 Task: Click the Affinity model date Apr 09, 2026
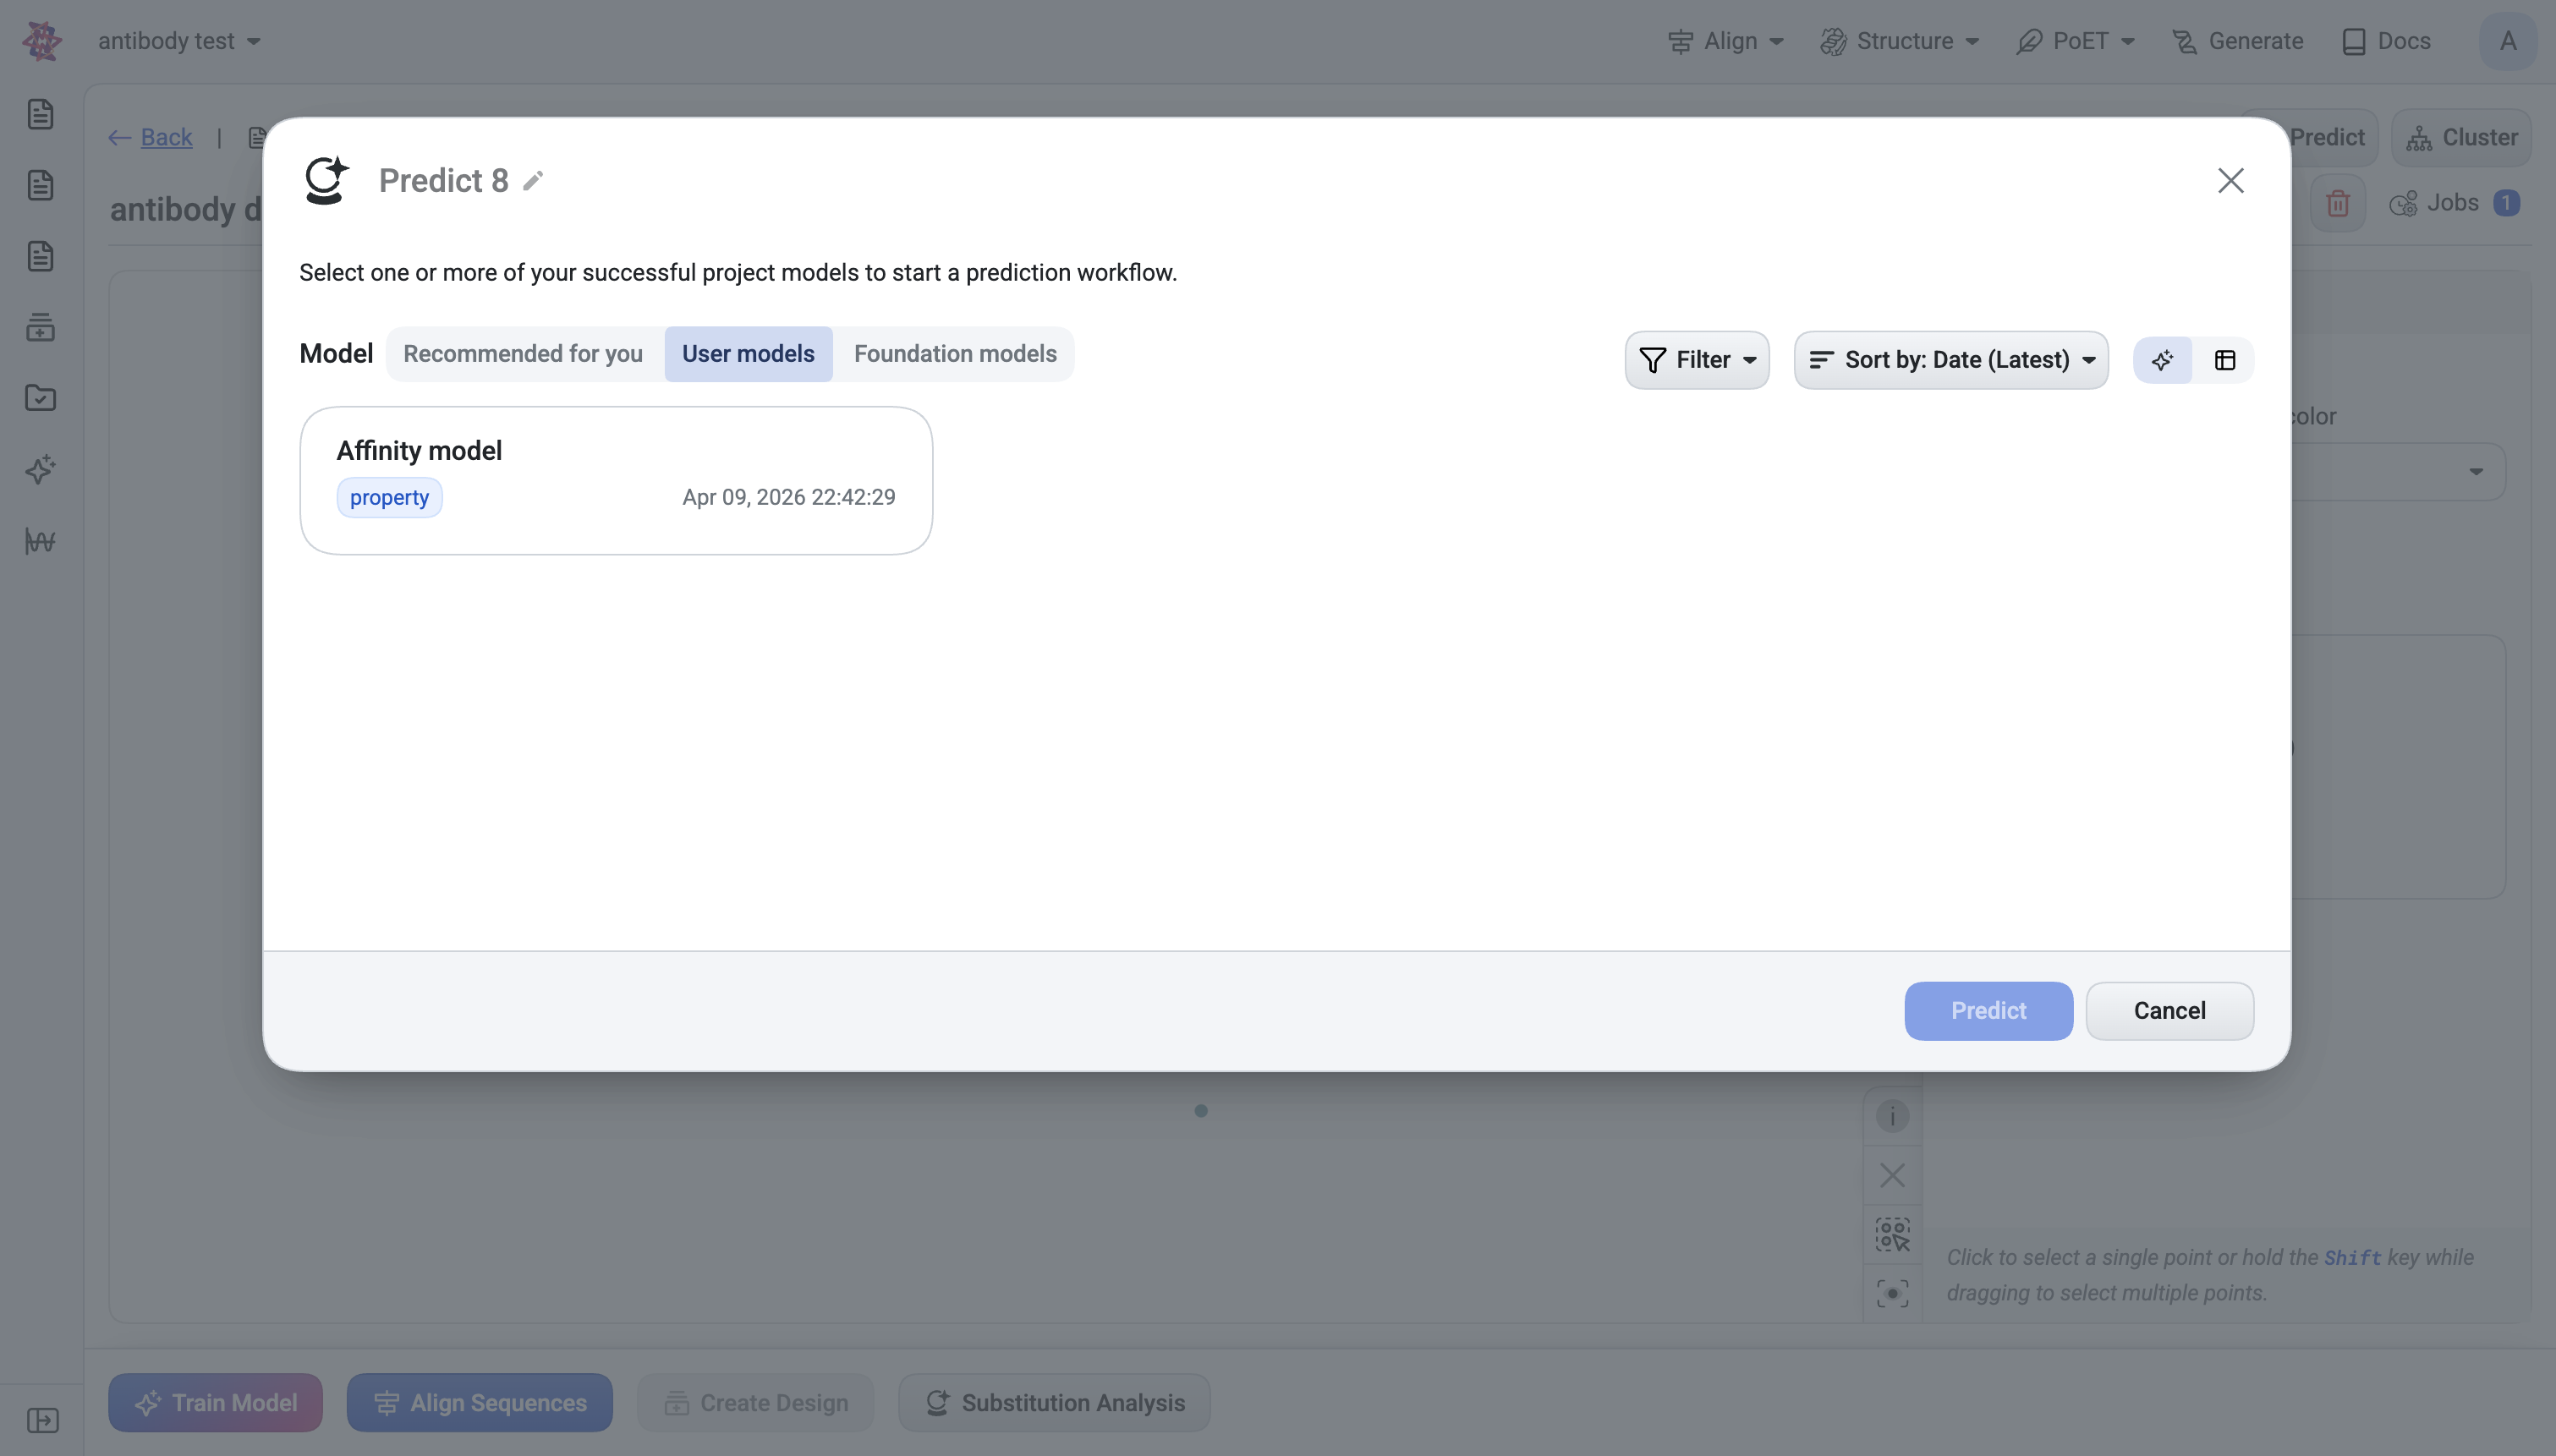(x=789, y=497)
